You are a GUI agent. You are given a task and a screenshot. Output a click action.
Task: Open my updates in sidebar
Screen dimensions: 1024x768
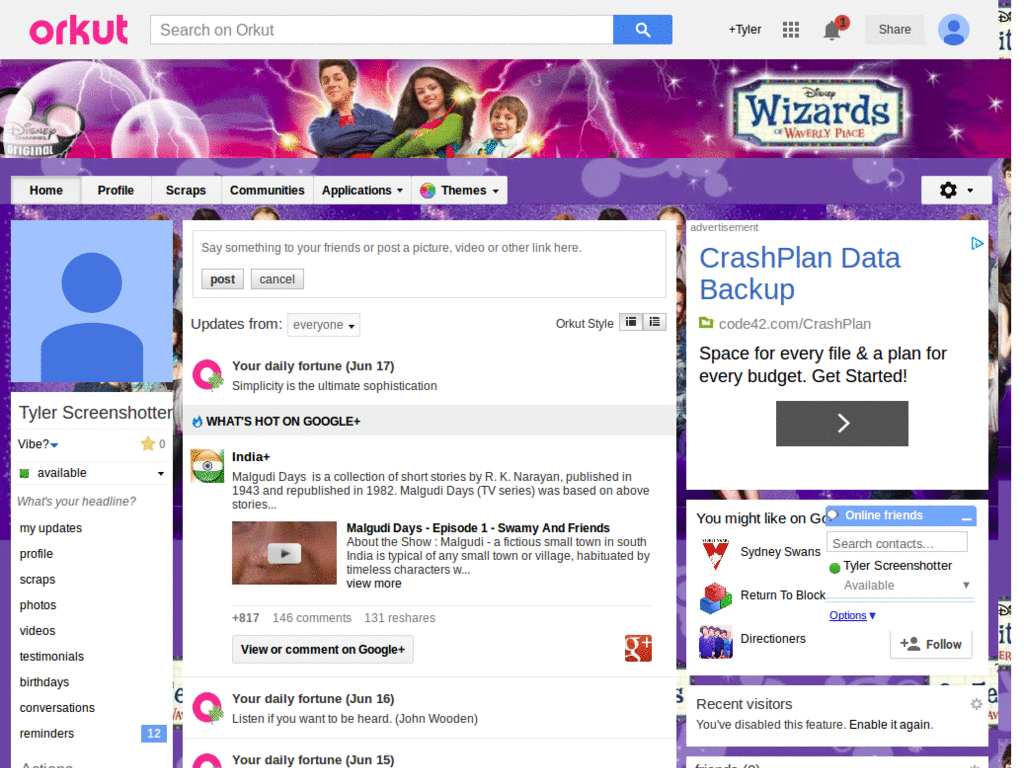(51, 528)
